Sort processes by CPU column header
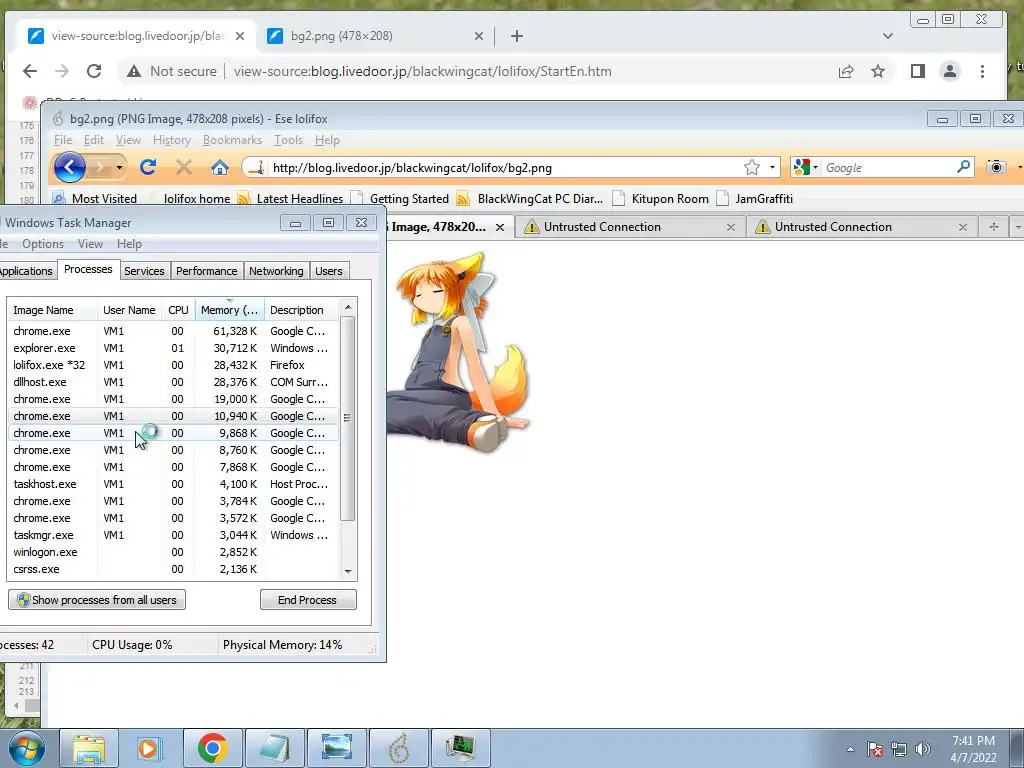Image resolution: width=1024 pixels, height=768 pixels. 178,310
